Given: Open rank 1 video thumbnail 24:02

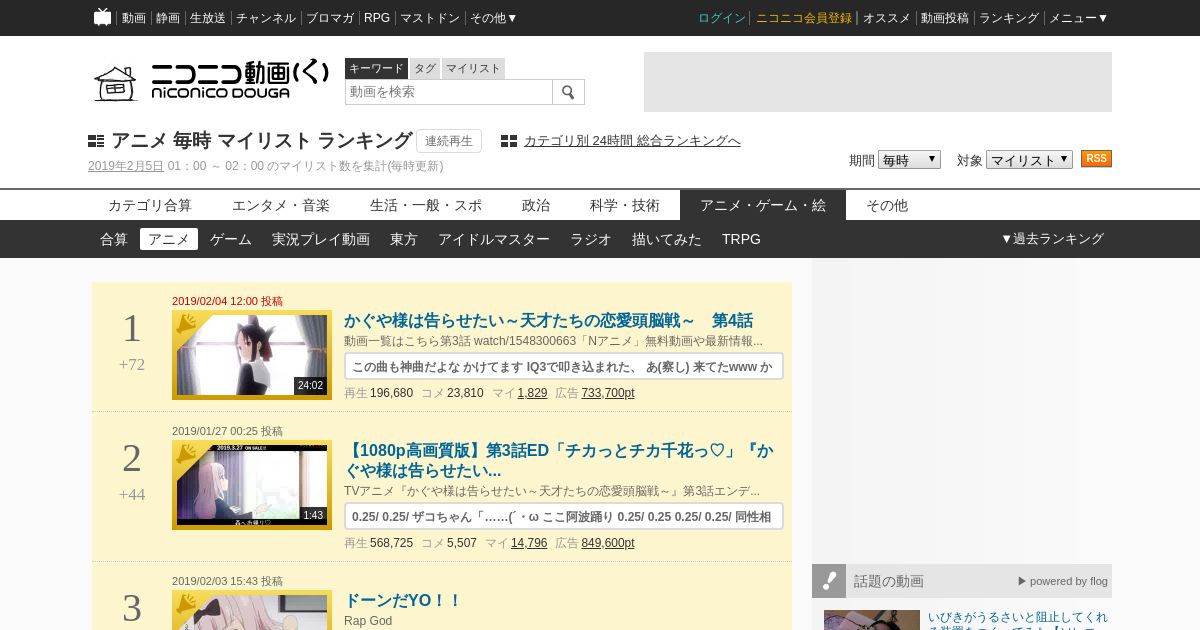Looking at the screenshot, I should coord(252,355).
